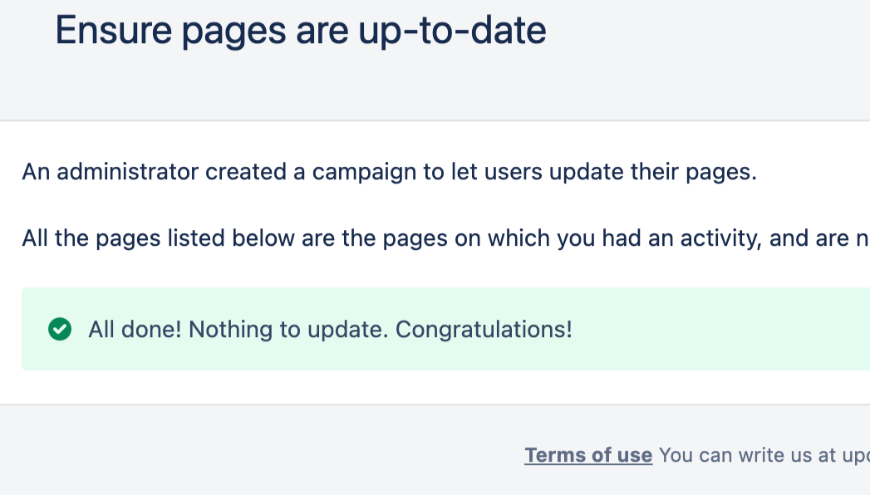This screenshot has height=495, width=870.
Task: Click the "All done! Nothing to update" message
Action: click(330, 329)
